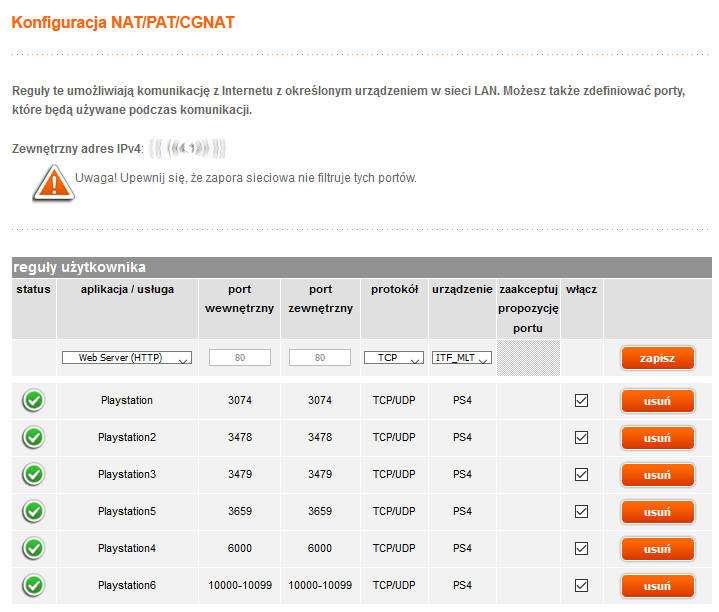719x612 pixels.
Task: Click the green status icon for Playstation6
Action: click(33, 585)
